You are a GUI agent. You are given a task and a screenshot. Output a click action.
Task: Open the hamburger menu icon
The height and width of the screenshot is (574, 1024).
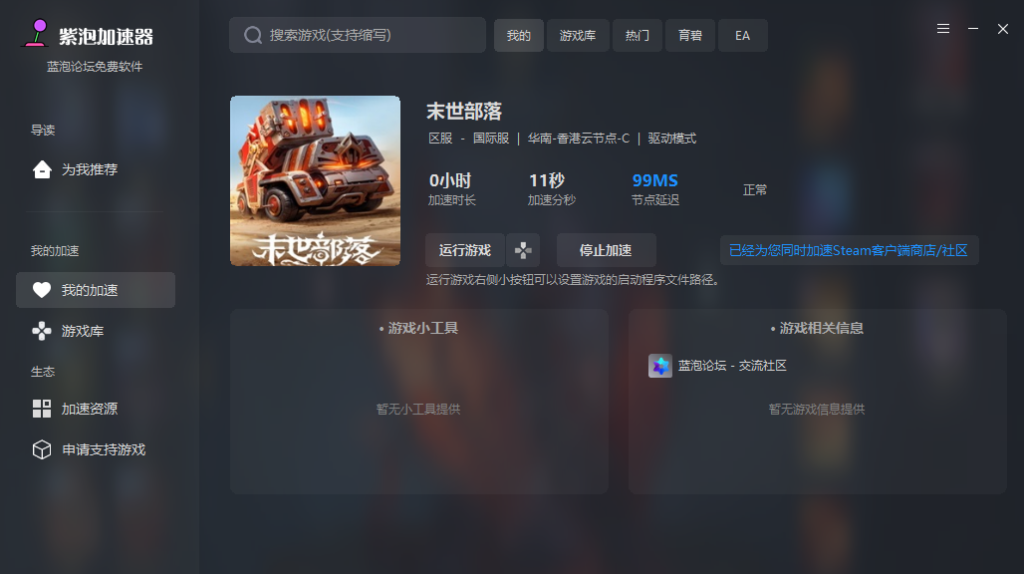pos(943,29)
